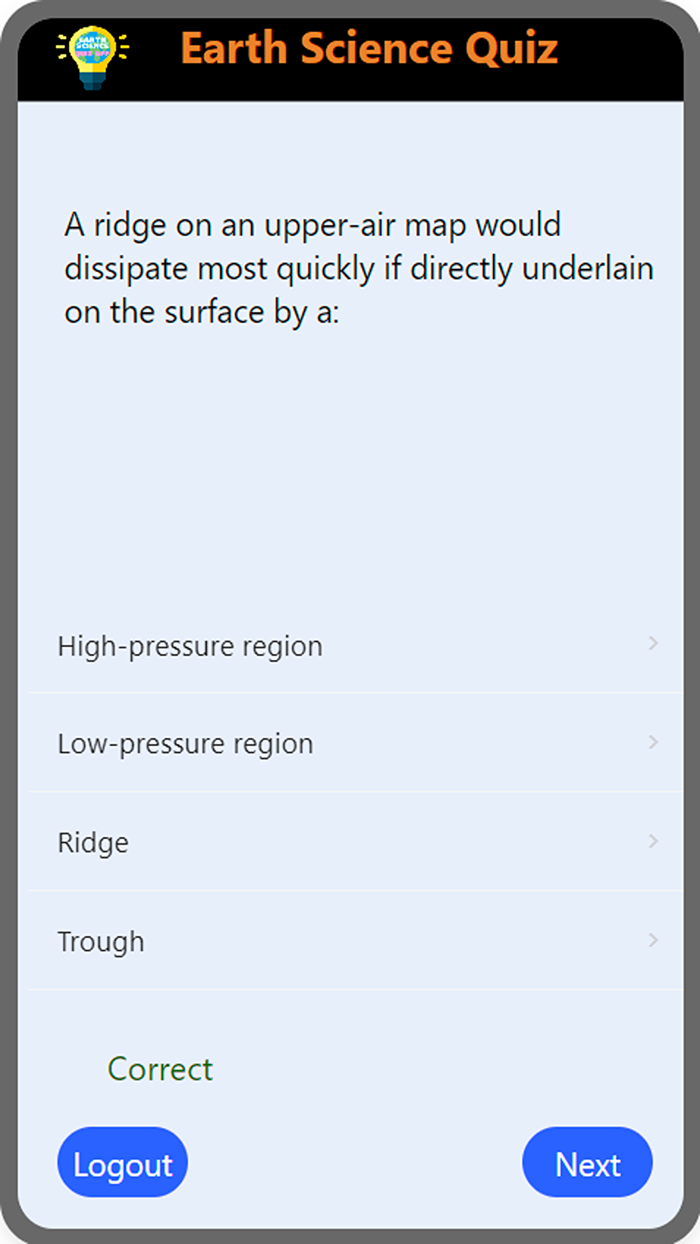Select the High-pressure region answer
700x1244 pixels.
point(190,646)
